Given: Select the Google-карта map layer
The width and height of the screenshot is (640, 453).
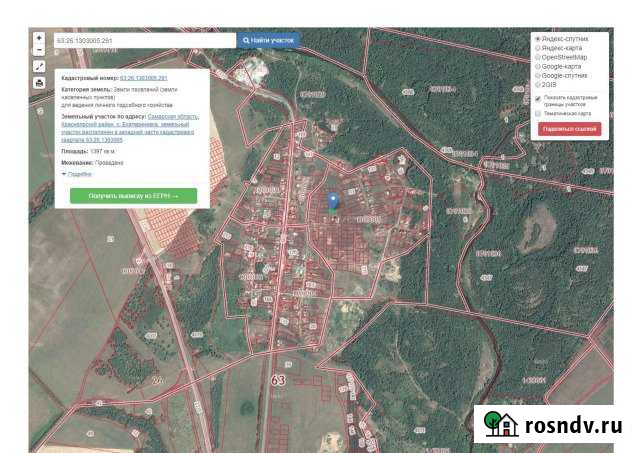Looking at the screenshot, I should click(538, 66).
